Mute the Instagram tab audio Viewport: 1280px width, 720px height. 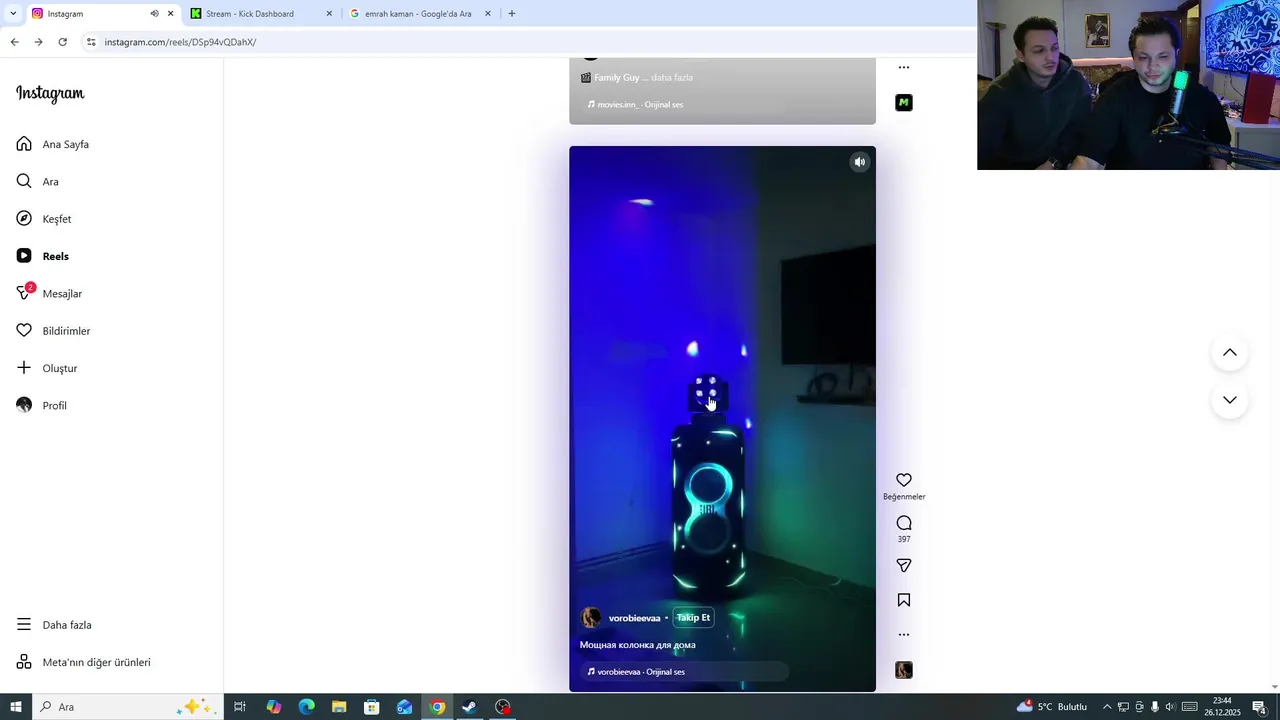tap(154, 14)
